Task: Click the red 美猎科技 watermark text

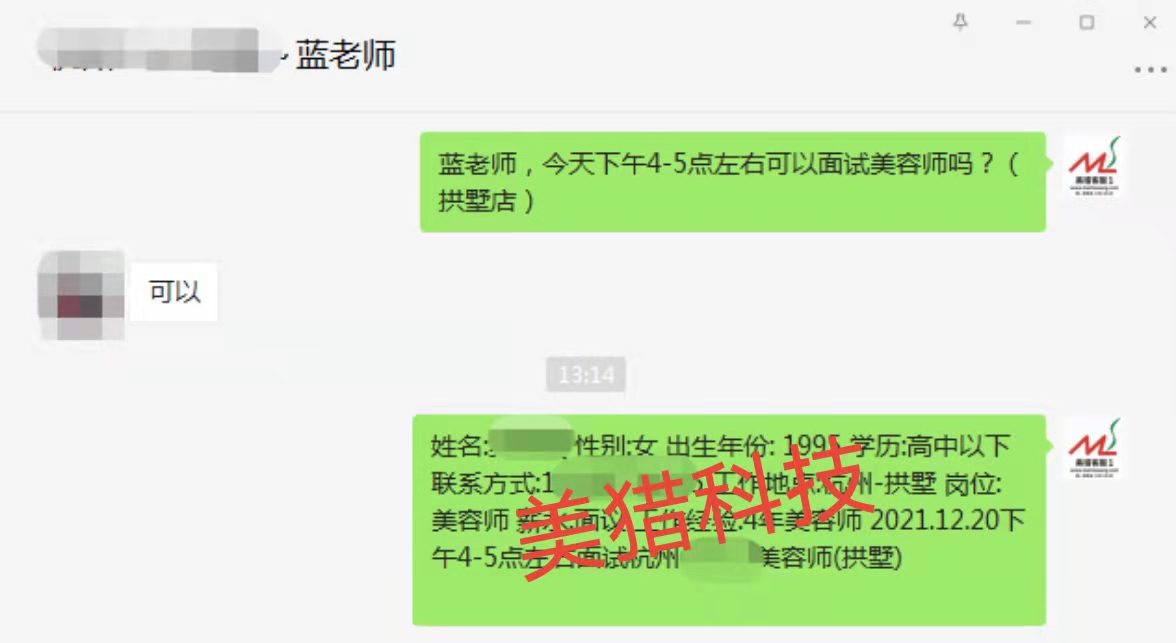Action: (x=694, y=510)
